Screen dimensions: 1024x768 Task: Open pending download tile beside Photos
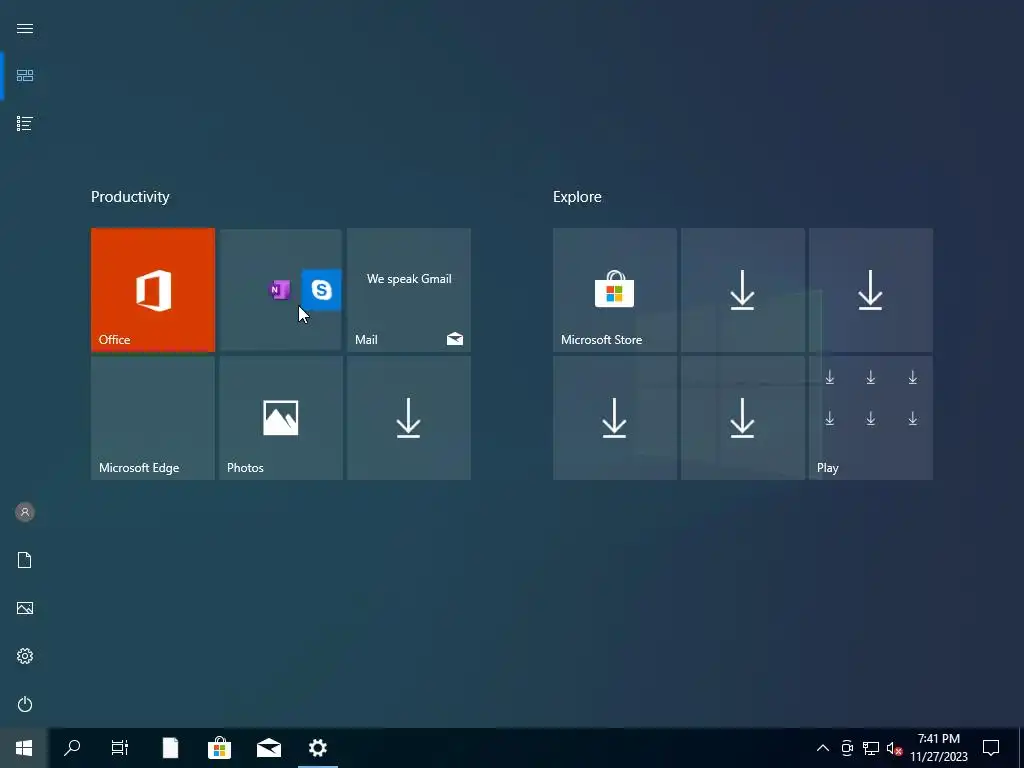409,418
